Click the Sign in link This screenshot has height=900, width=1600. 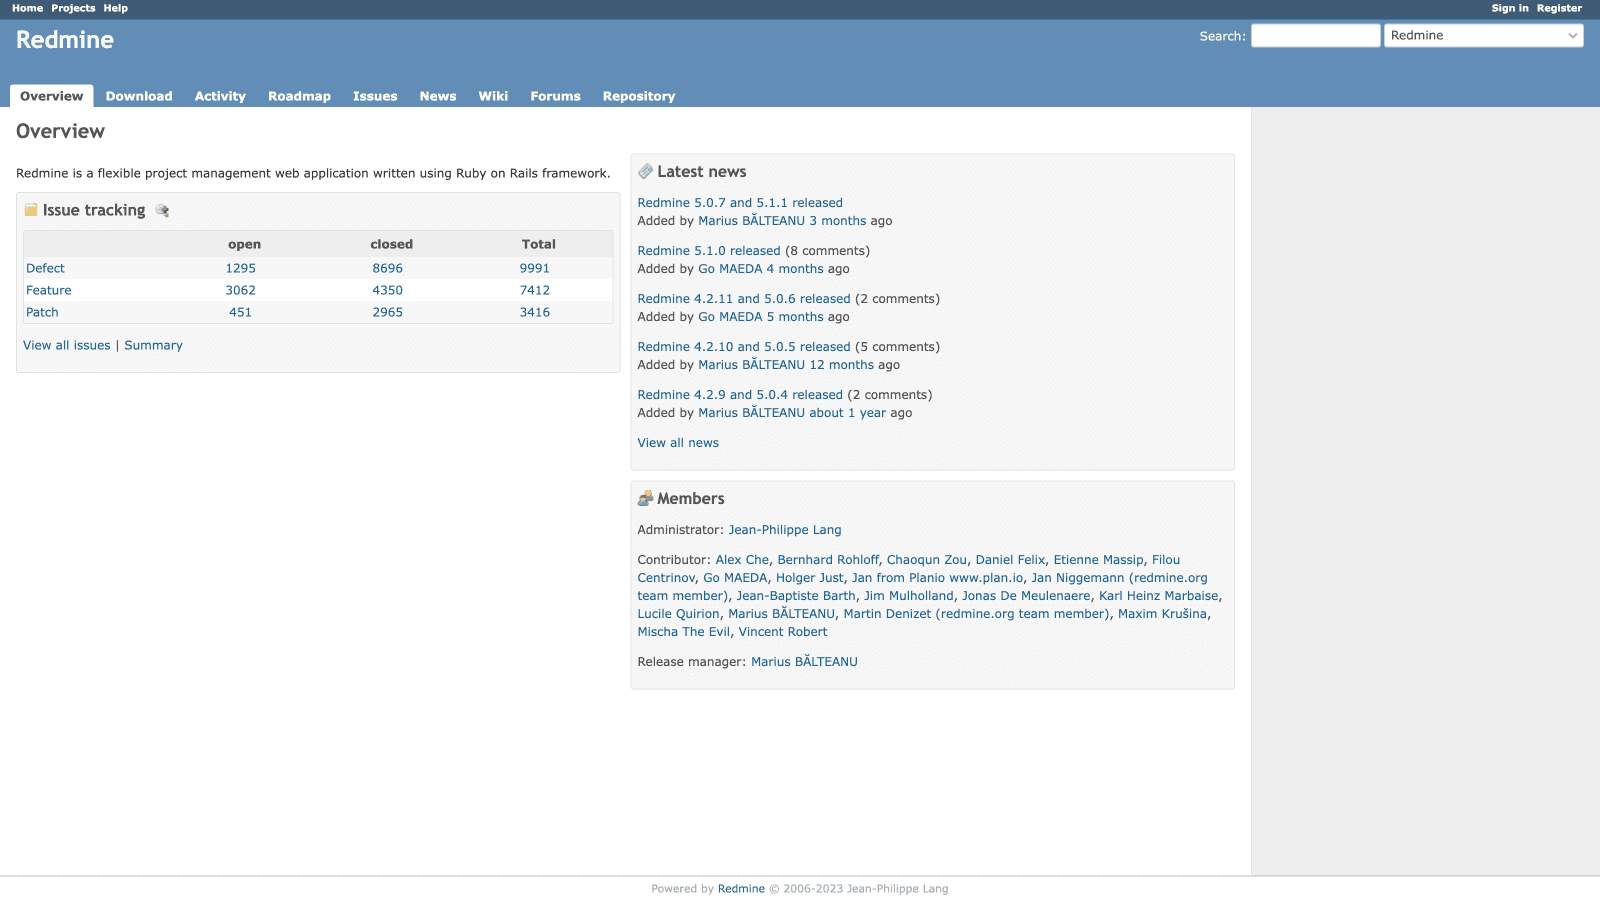click(1510, 8)
